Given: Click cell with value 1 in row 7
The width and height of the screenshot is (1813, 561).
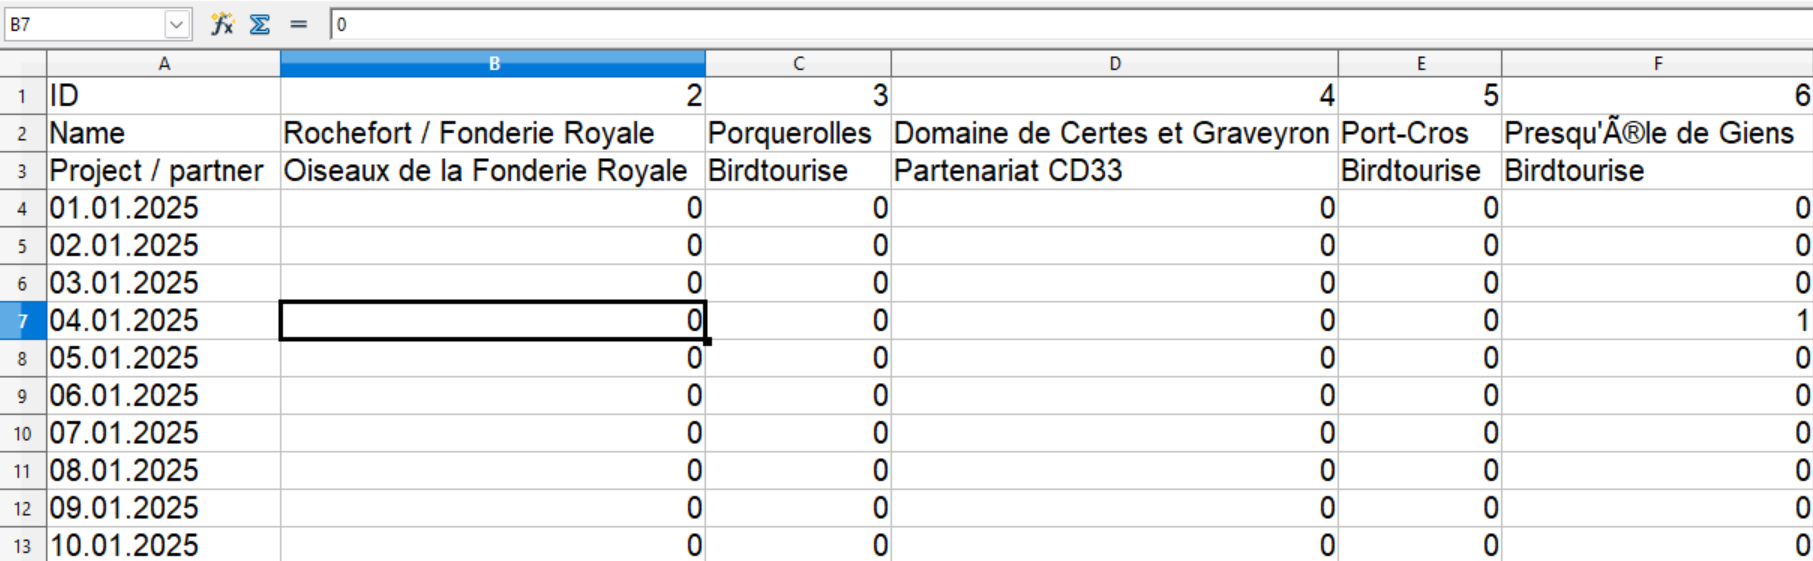Looking at the screenshot, I should [1657, 321].
